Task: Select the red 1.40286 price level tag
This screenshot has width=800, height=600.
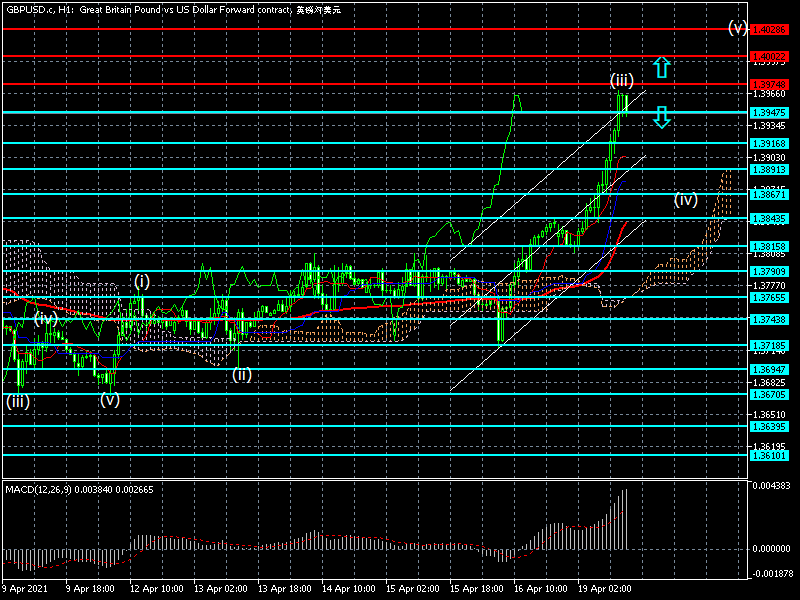Action: point(769,30)
